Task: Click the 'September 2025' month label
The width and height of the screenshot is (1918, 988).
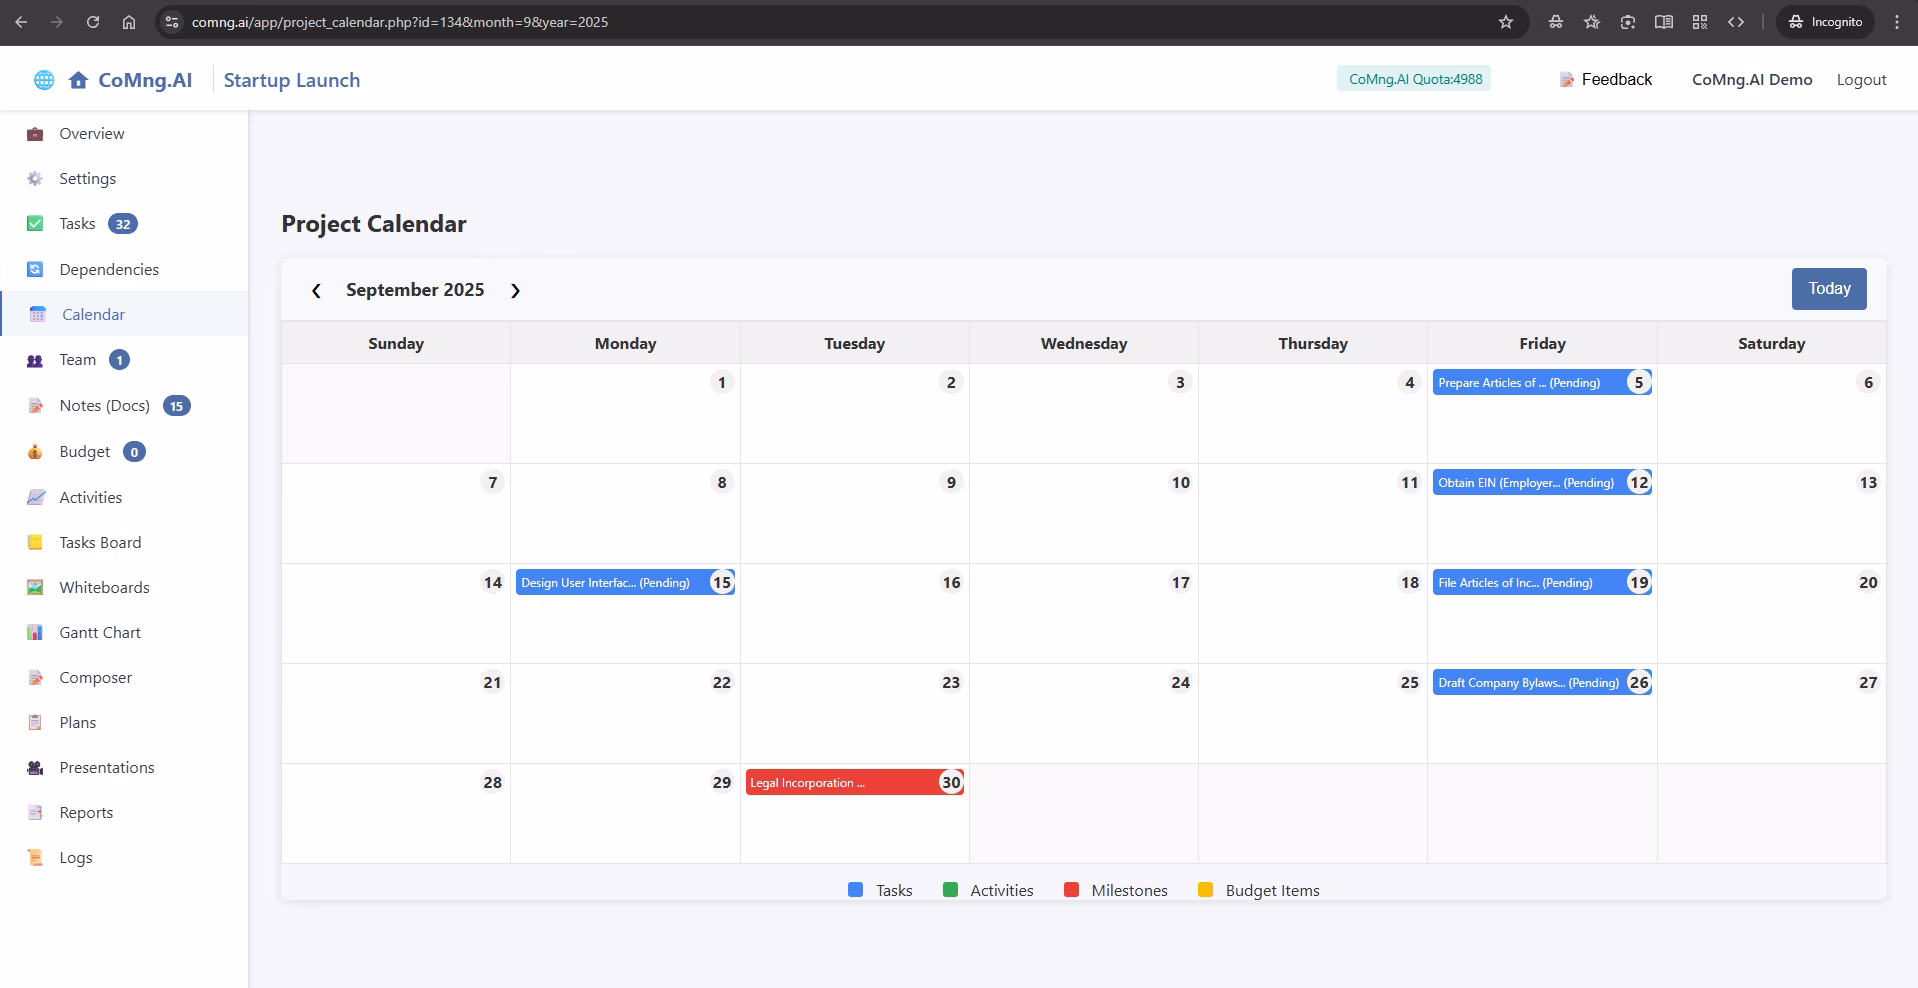Action: tap(415, 290)
